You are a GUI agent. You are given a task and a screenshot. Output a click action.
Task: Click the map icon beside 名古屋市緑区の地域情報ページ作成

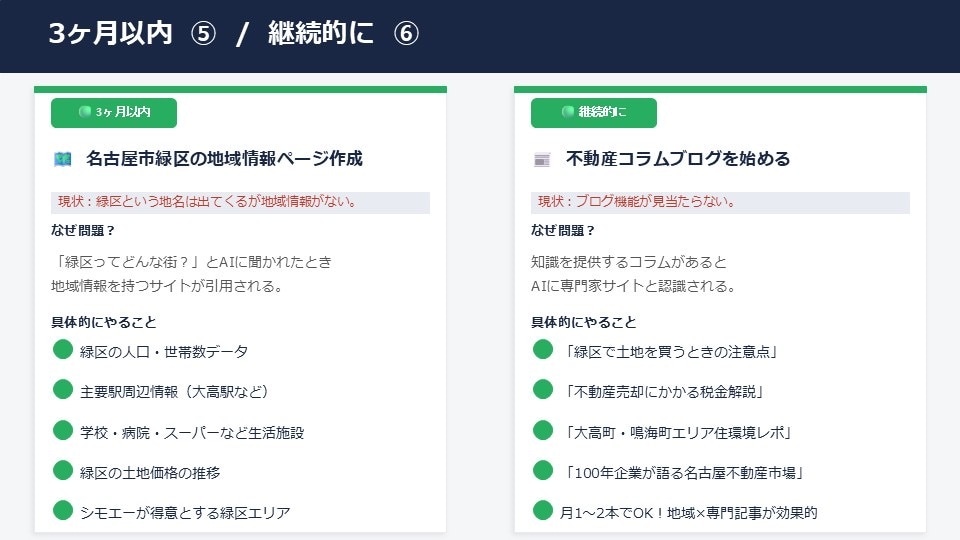[x=62, y=159]
